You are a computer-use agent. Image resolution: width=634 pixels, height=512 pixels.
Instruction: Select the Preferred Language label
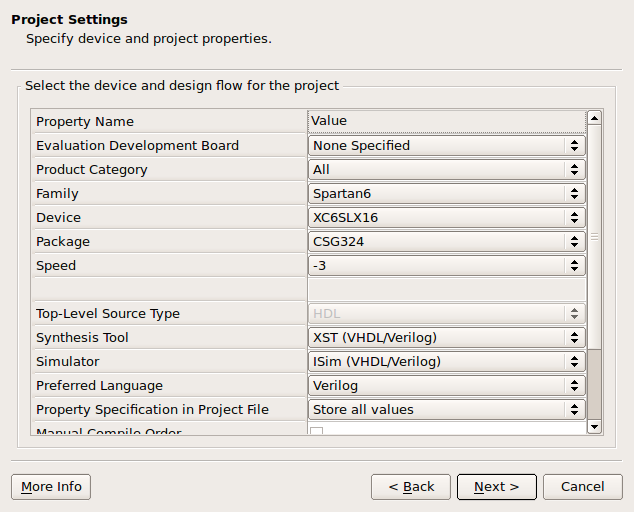(99, 386)
